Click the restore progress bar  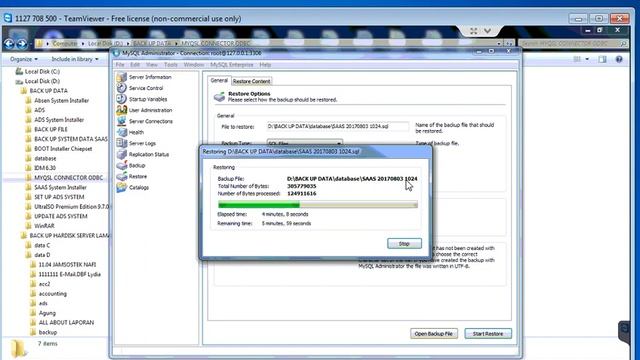[318, 204]
